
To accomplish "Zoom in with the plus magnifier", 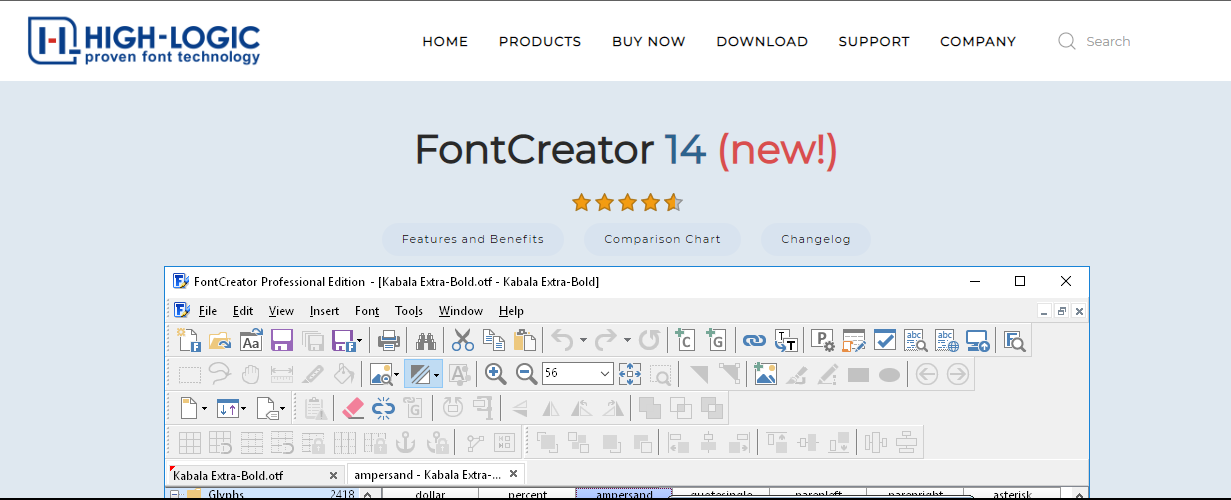I will [495, 374].
